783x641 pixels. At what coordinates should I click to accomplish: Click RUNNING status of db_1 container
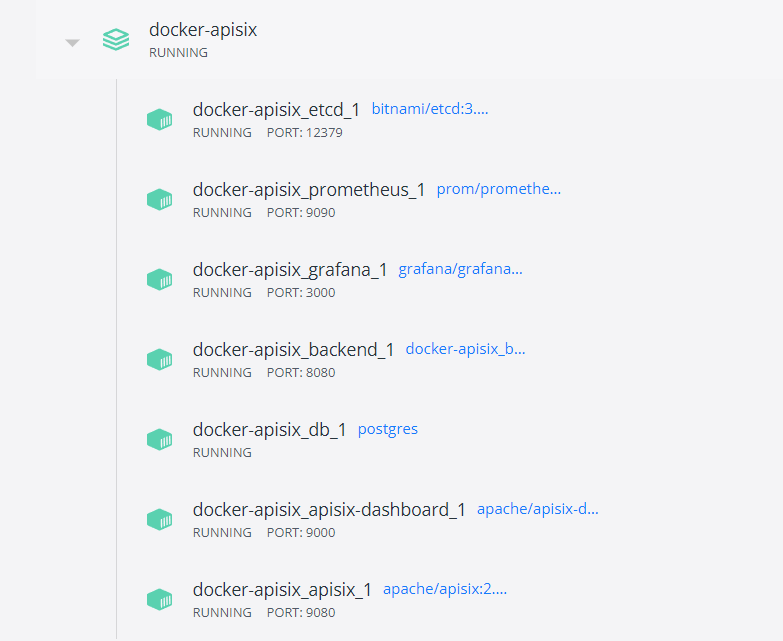pyautogui.click(x=222, y=453)
